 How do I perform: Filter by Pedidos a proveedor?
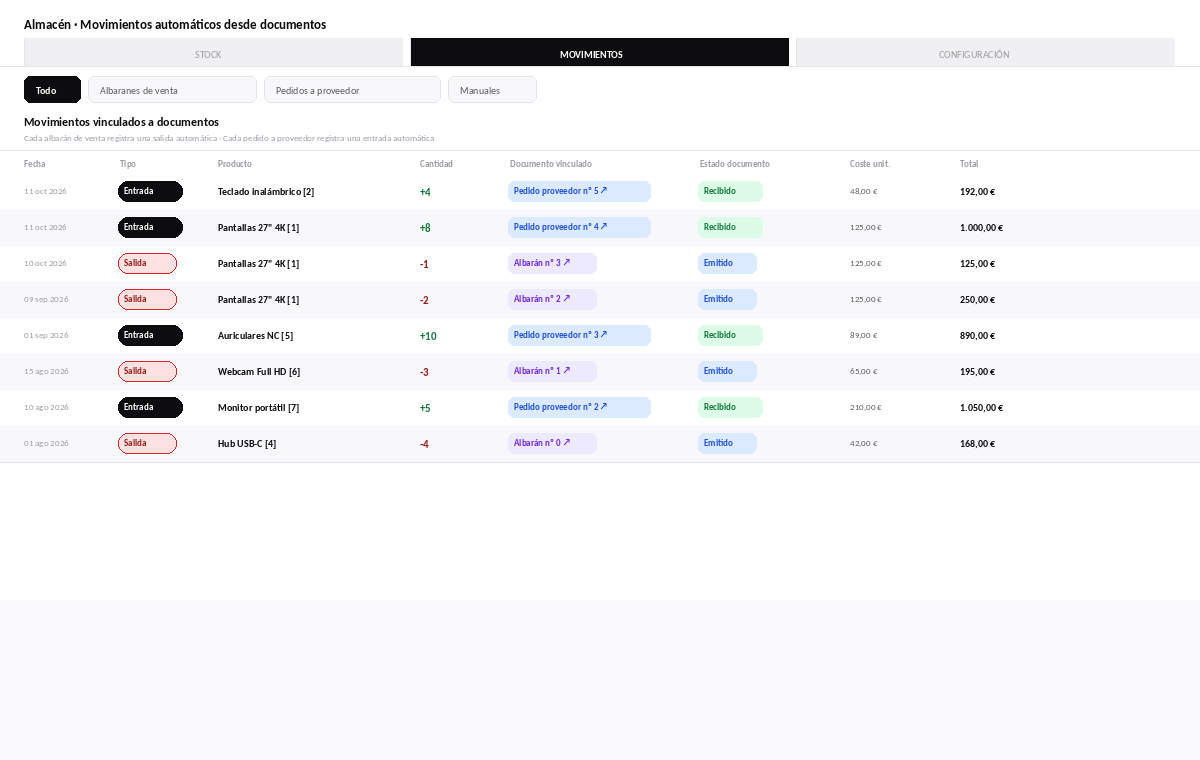[352, 90]
